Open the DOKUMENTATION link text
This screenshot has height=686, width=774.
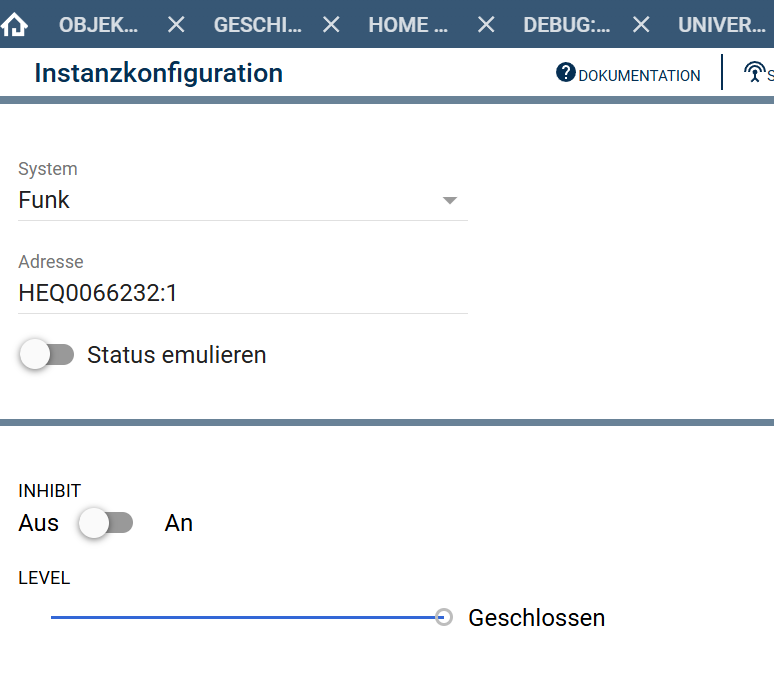point(639,75)
